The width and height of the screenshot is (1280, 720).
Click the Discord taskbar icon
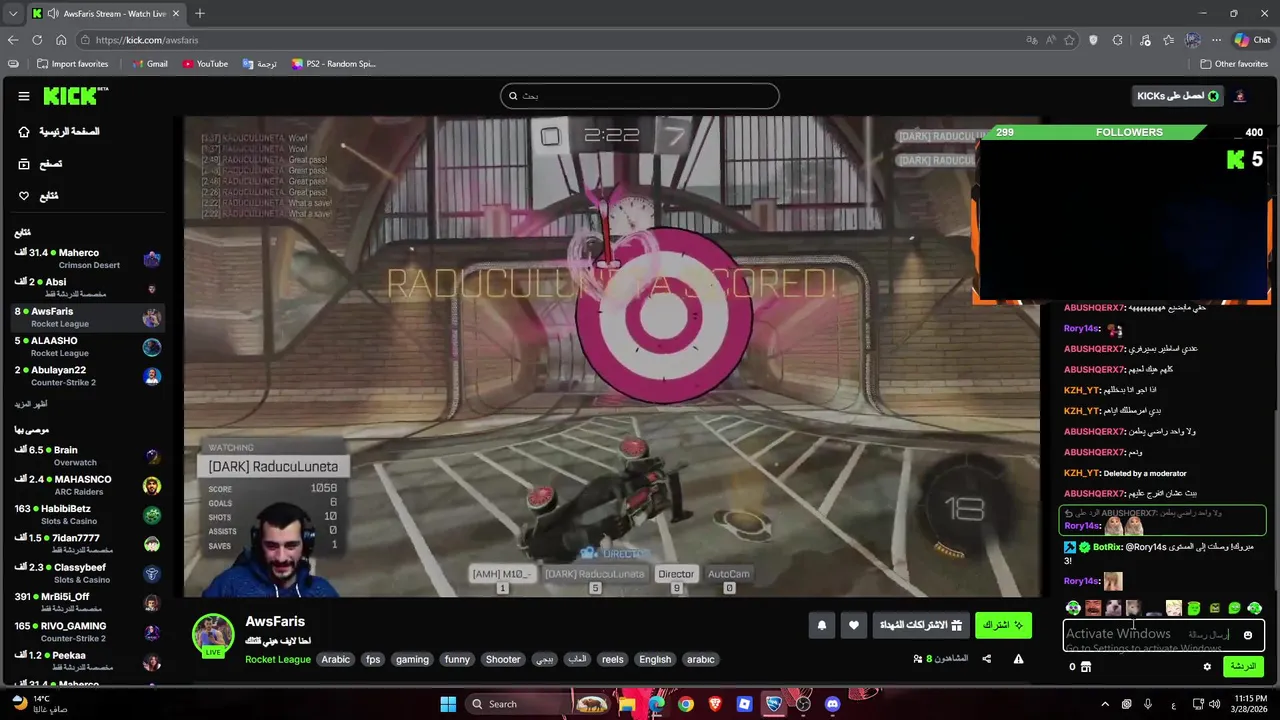(x=832, y=704)
